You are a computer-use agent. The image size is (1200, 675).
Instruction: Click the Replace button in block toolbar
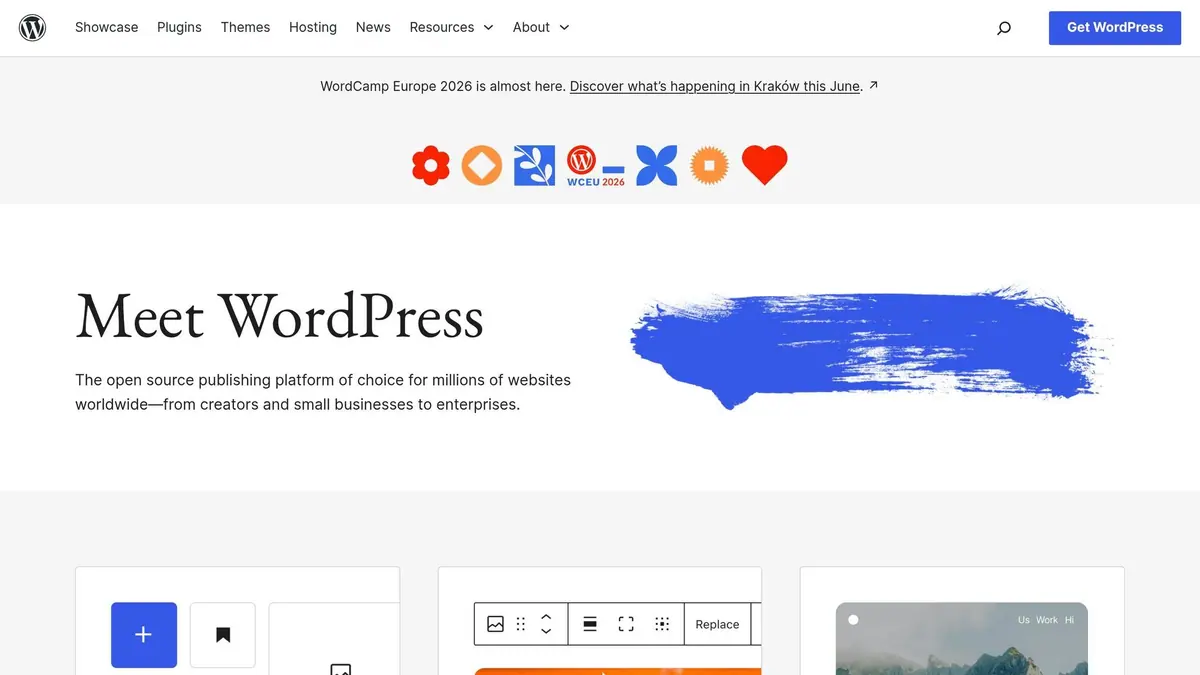(x=717, y=624)
